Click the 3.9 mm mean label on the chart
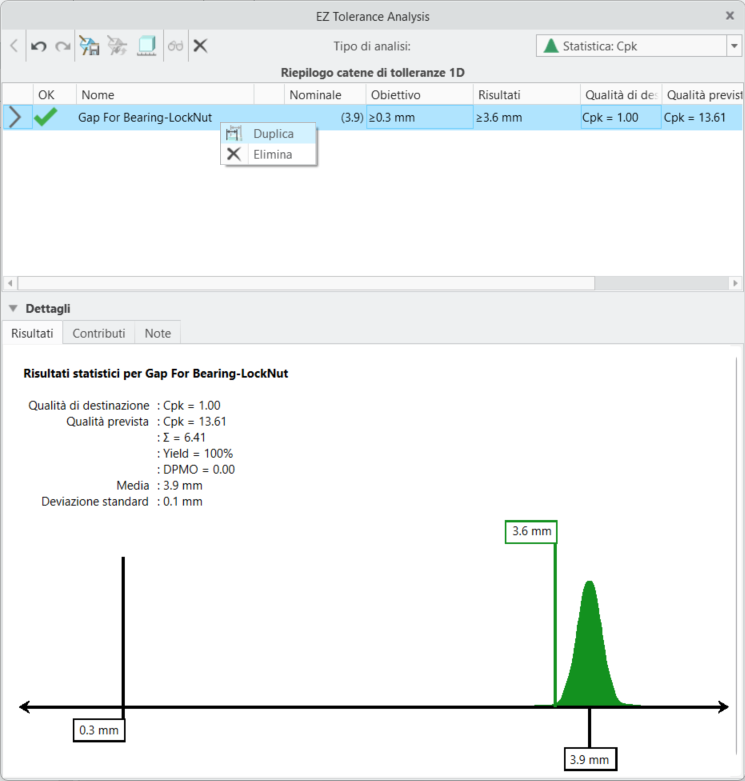The width and height of the screenshot is (745, 781). click(x=590, y=760)
